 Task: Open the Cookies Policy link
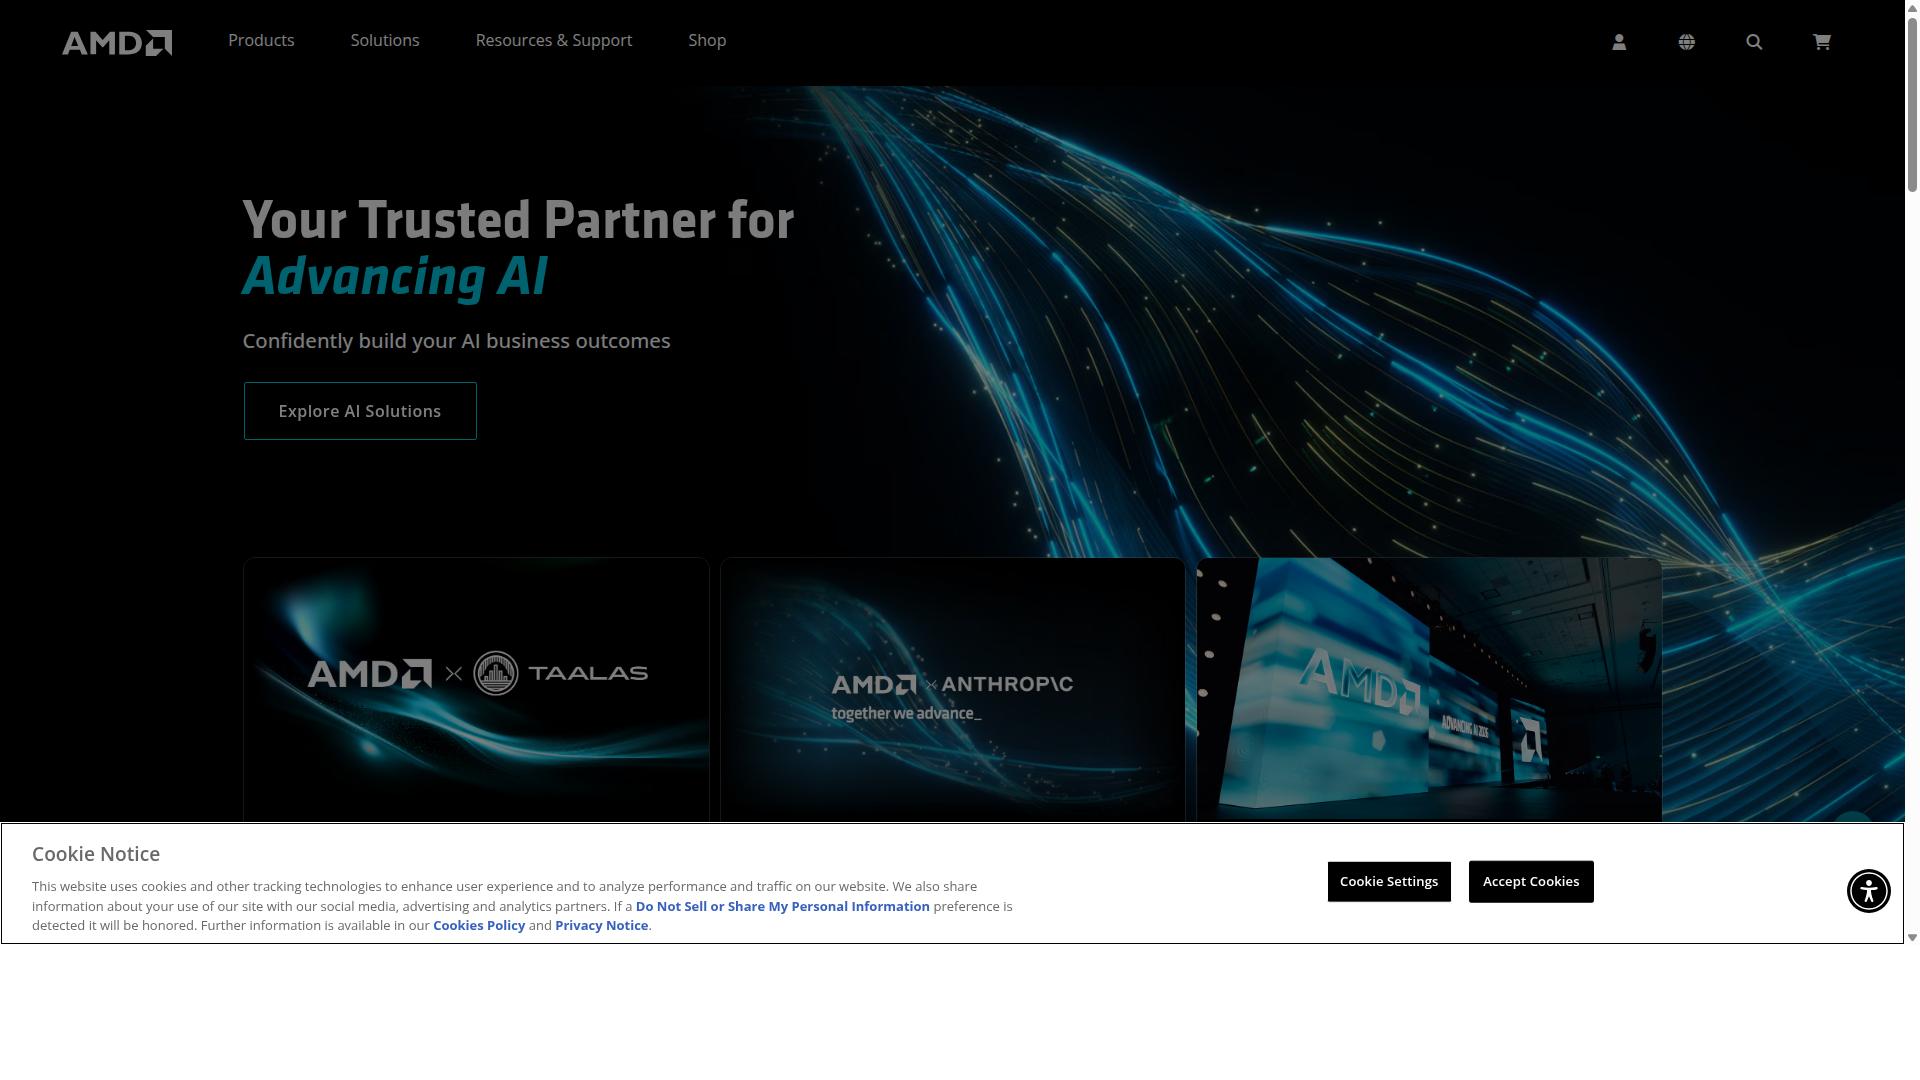[x=479, y=925]
